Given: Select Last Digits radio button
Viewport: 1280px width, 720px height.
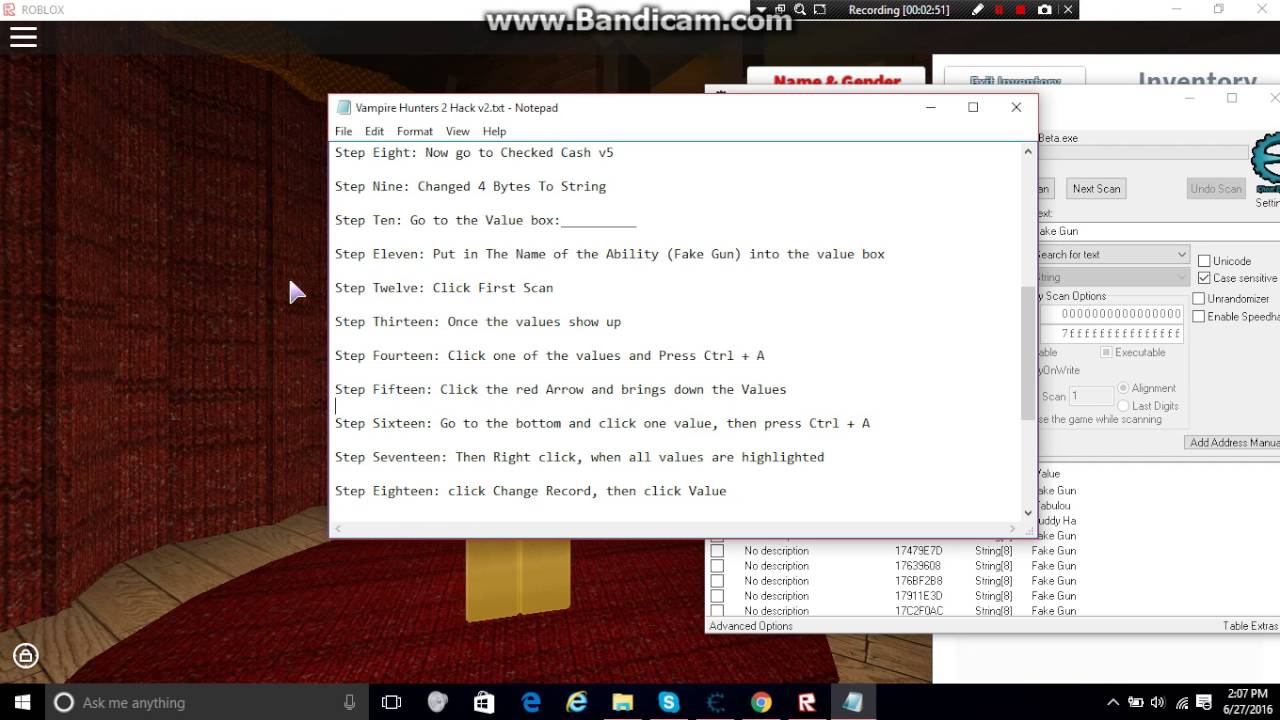Looking at the screenshot, I should (1123, 406).
